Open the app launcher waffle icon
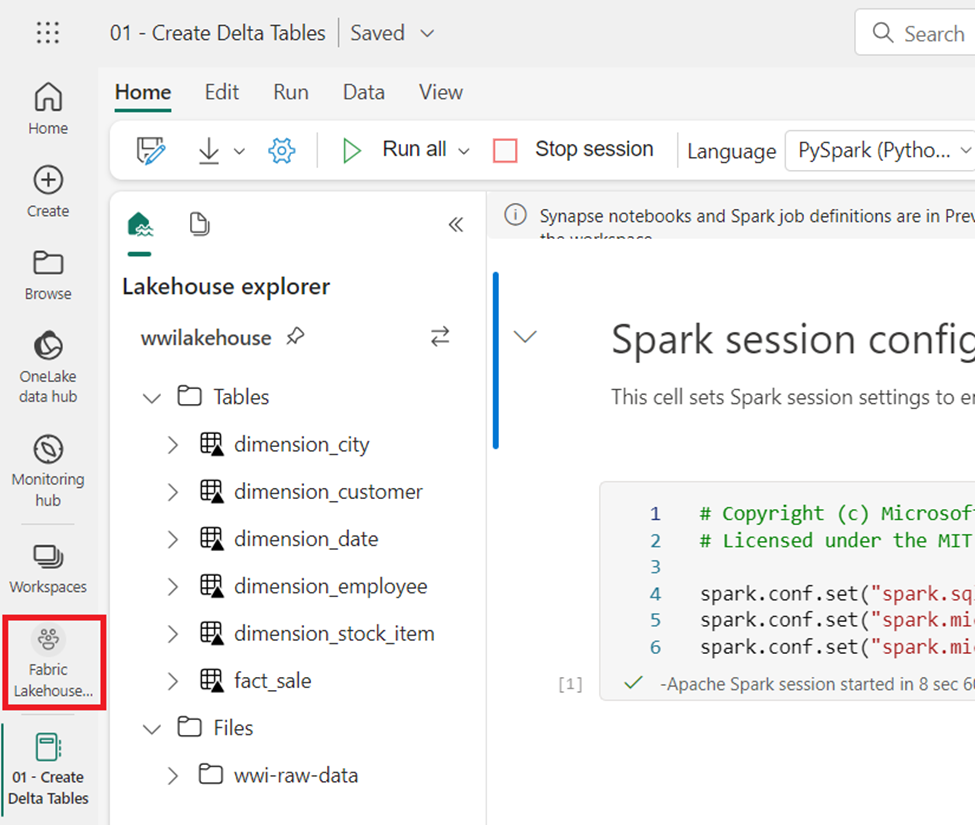 pyautogui.click(x=48, y=32)
